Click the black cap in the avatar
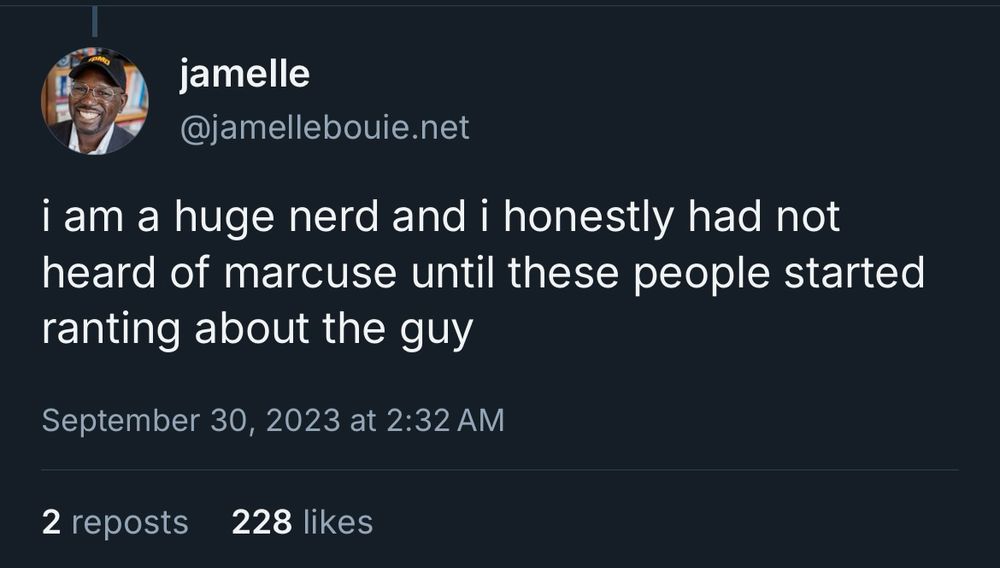The image size is (1000, 568). tap(98, 69)
